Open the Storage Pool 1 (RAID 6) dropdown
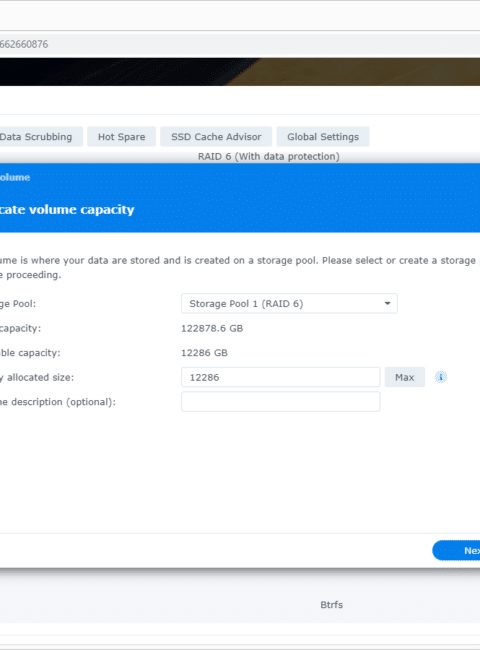 coord(289,303)
